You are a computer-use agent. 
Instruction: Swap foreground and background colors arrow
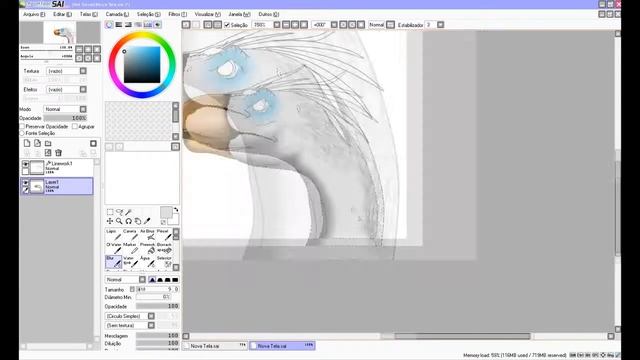click(176, 210)
